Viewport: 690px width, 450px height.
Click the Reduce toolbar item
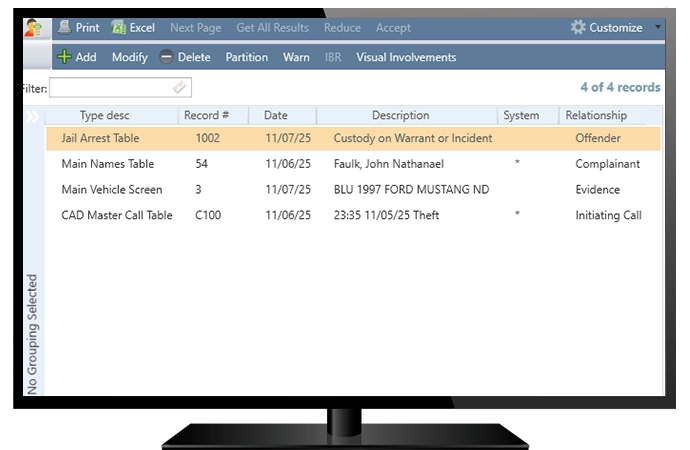tap(342, 28)
